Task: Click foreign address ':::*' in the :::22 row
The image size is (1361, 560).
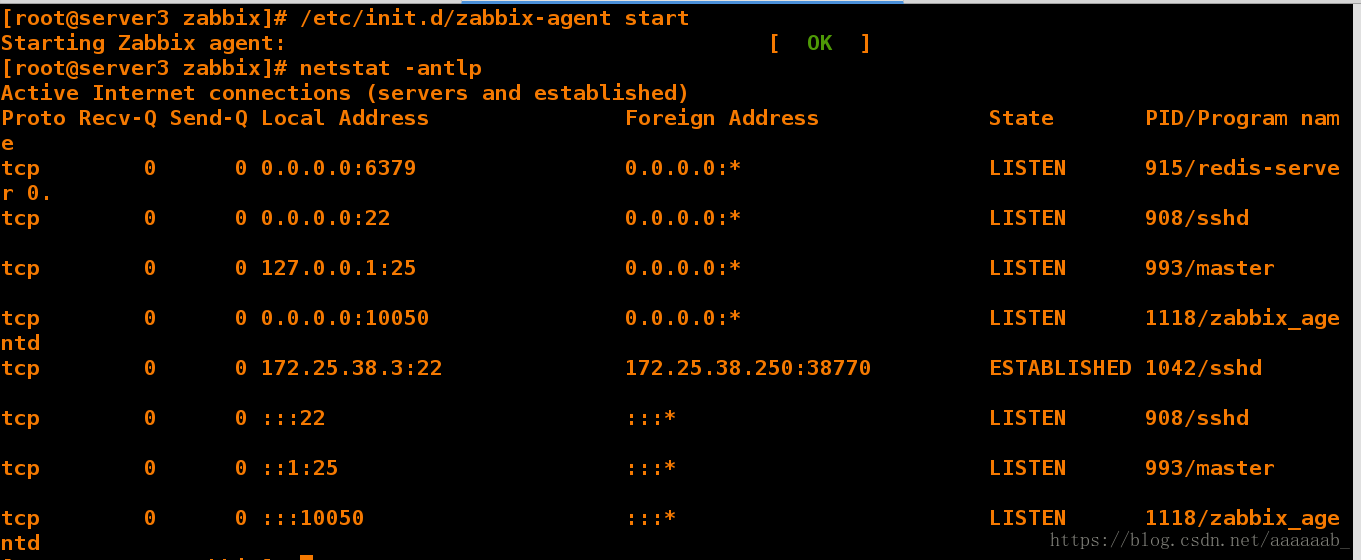Action: [651, 418]
